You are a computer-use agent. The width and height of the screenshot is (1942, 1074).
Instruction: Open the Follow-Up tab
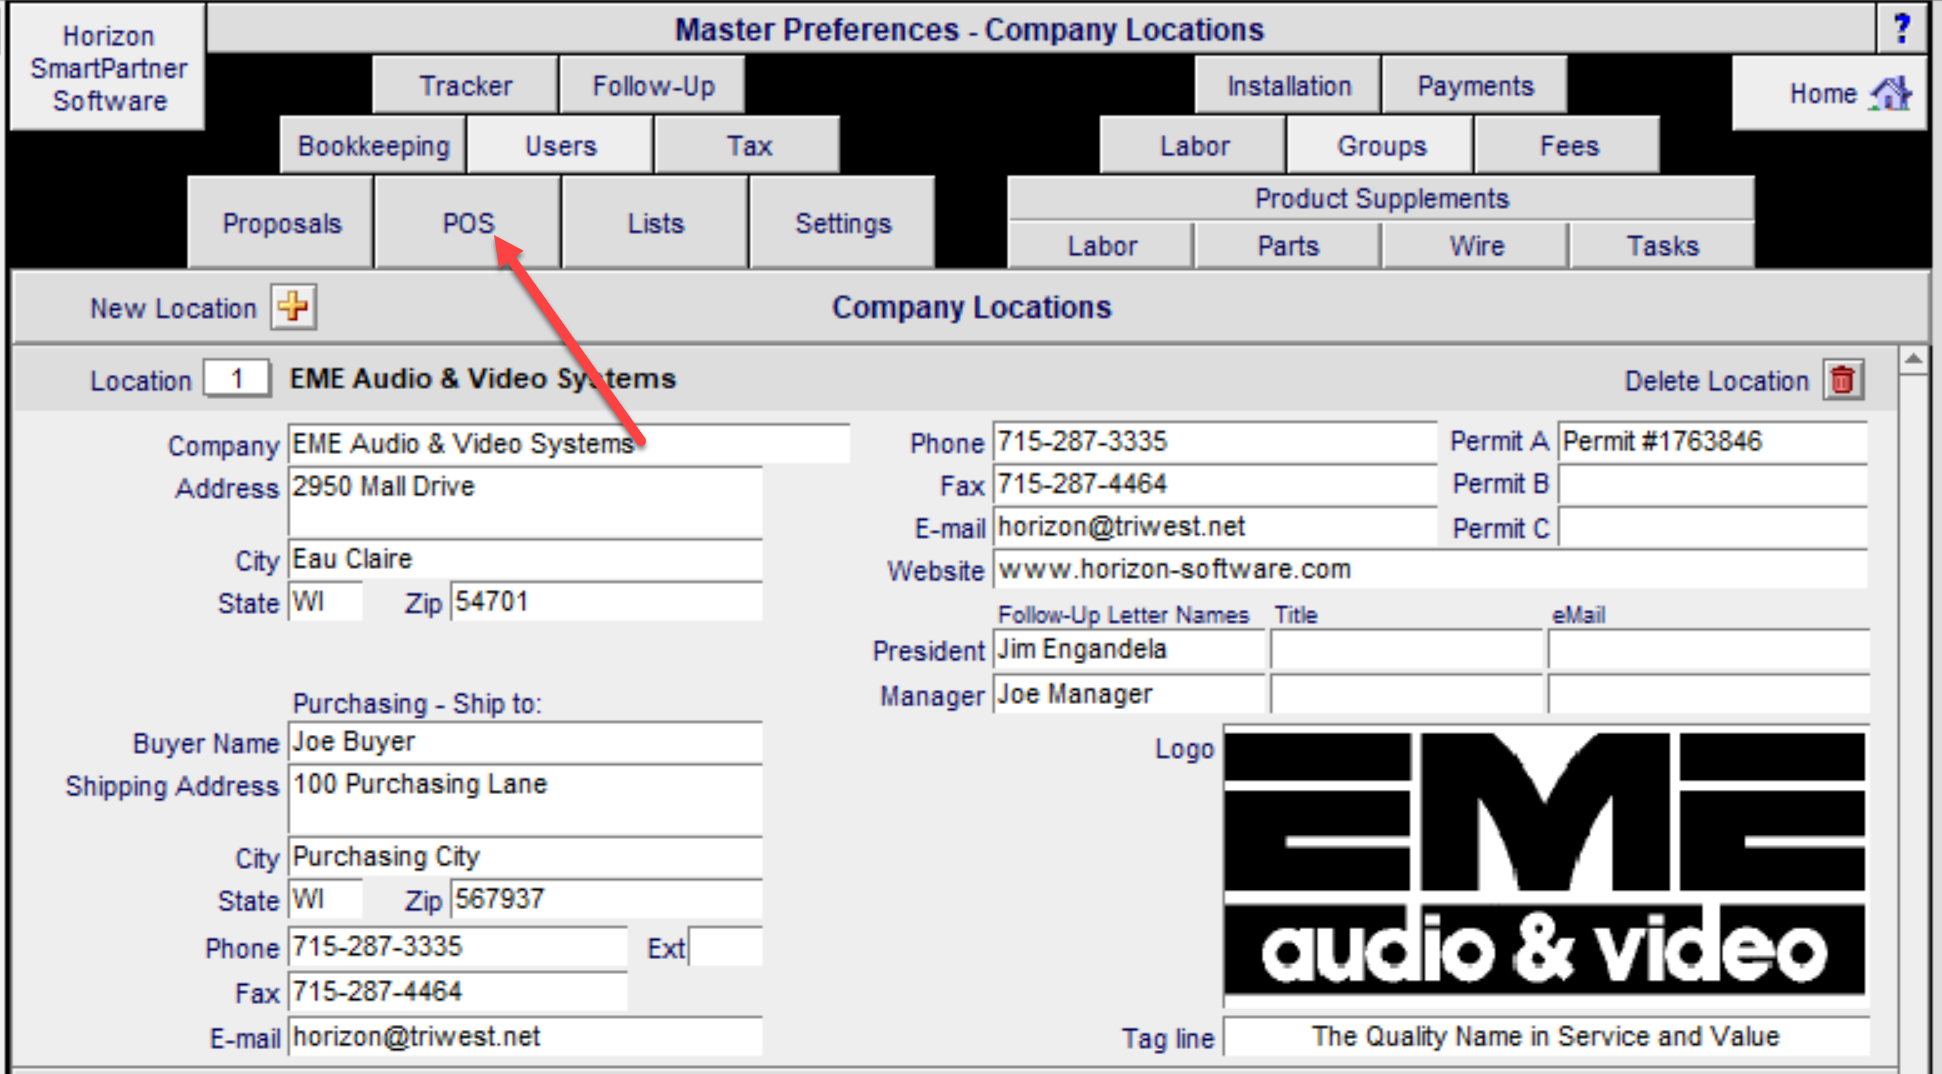pos(653,86)
